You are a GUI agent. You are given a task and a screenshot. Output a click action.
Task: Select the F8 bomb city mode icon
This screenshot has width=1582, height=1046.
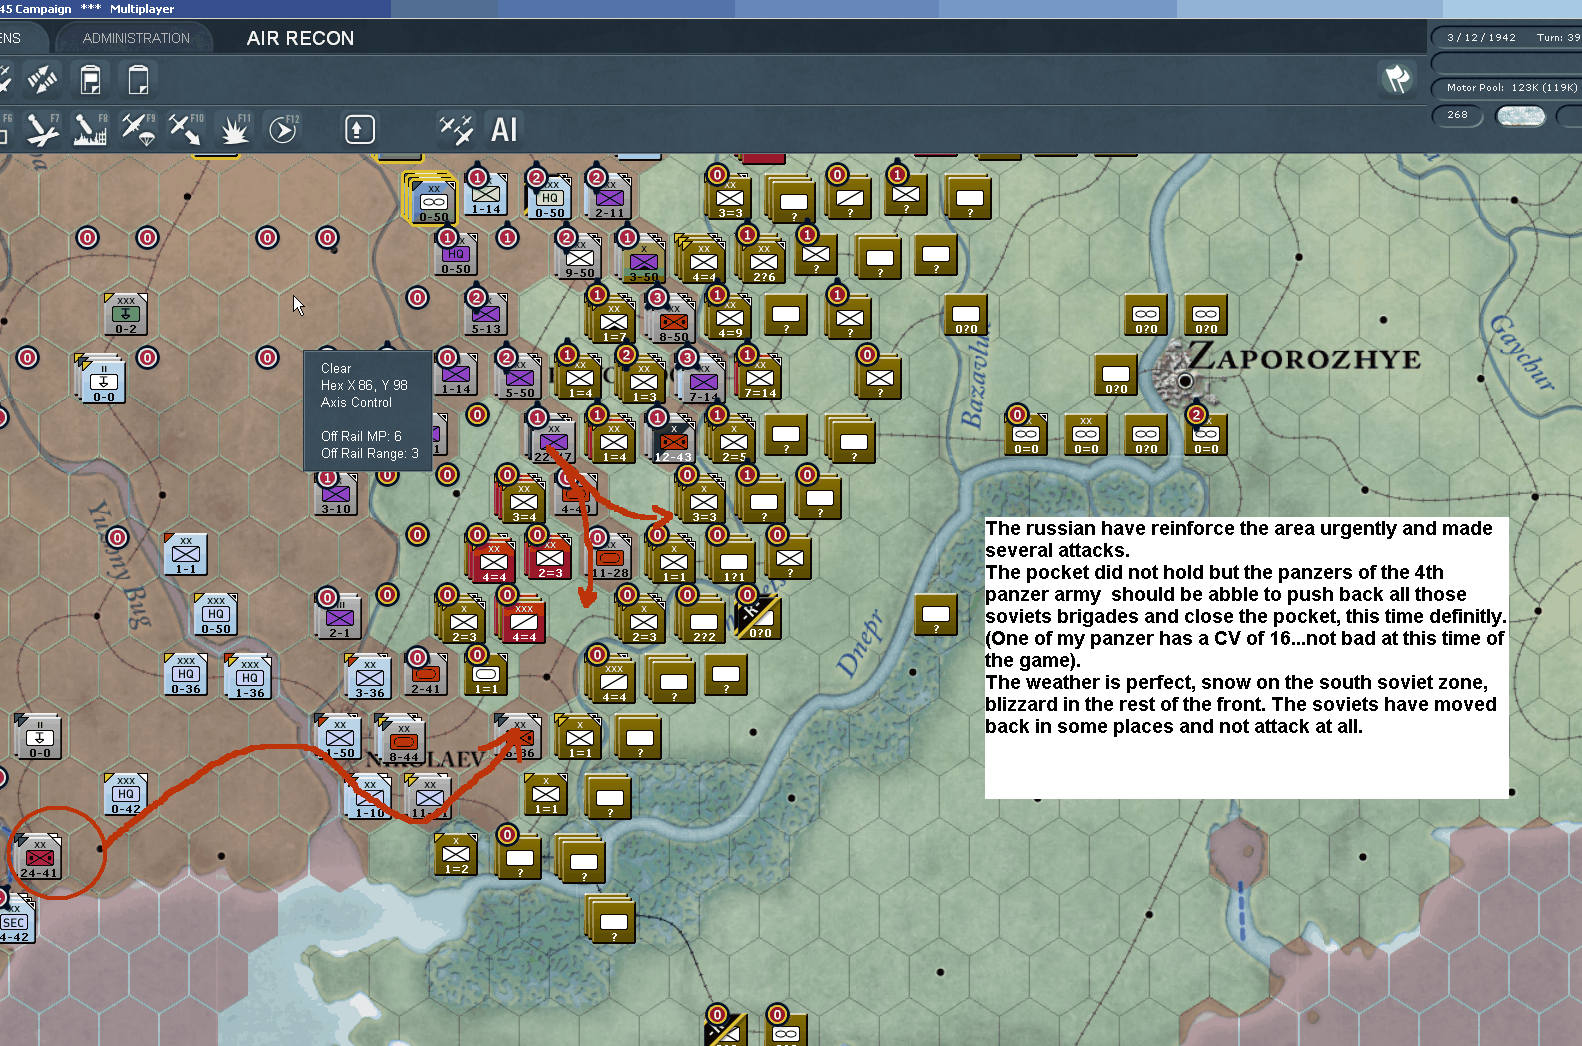(90, 129)
